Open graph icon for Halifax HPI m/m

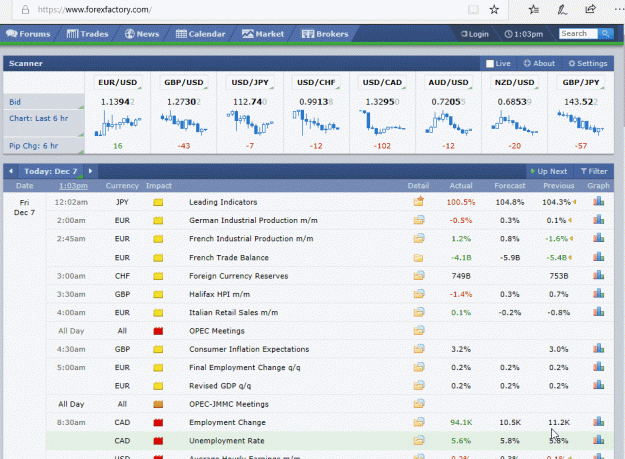point(598,294)
